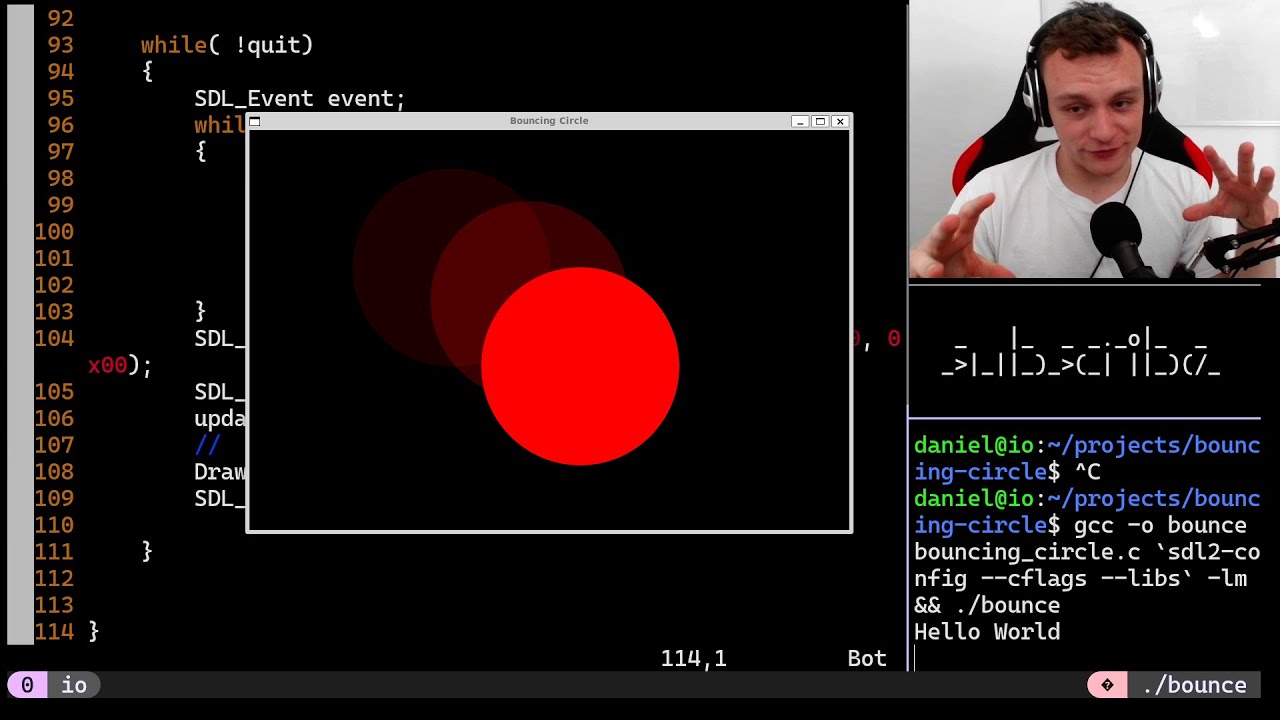This screenshot has width=1280, height=720.
Task: Click the ./bounce status label
Action: (1194, 685)
